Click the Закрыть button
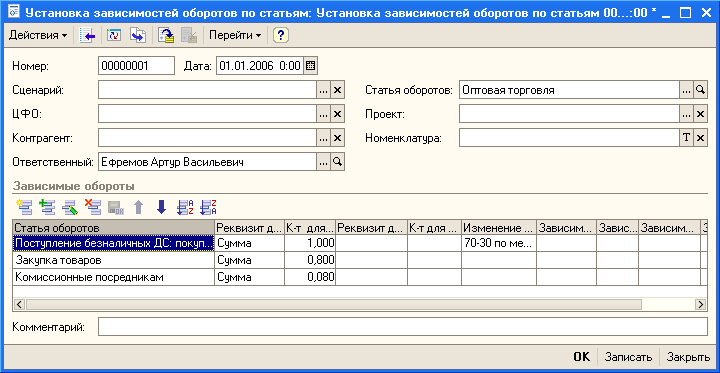Viewport: 720px width, 373px height. pos(688,357)
